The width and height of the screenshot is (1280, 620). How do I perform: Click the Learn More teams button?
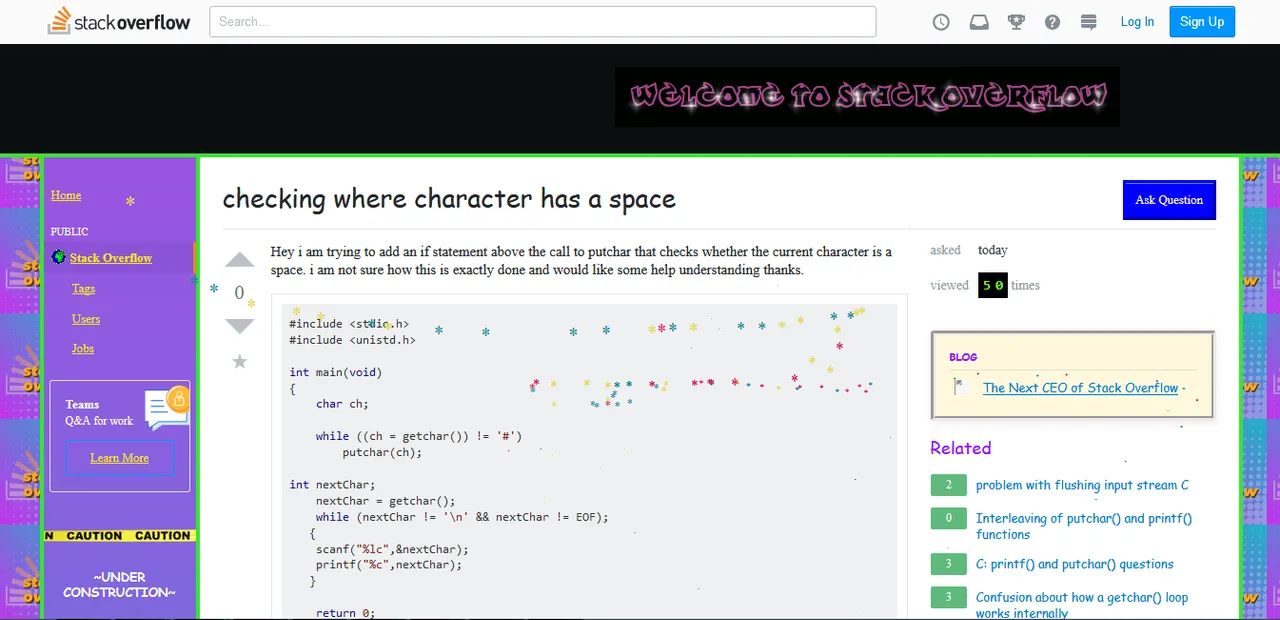119,458
